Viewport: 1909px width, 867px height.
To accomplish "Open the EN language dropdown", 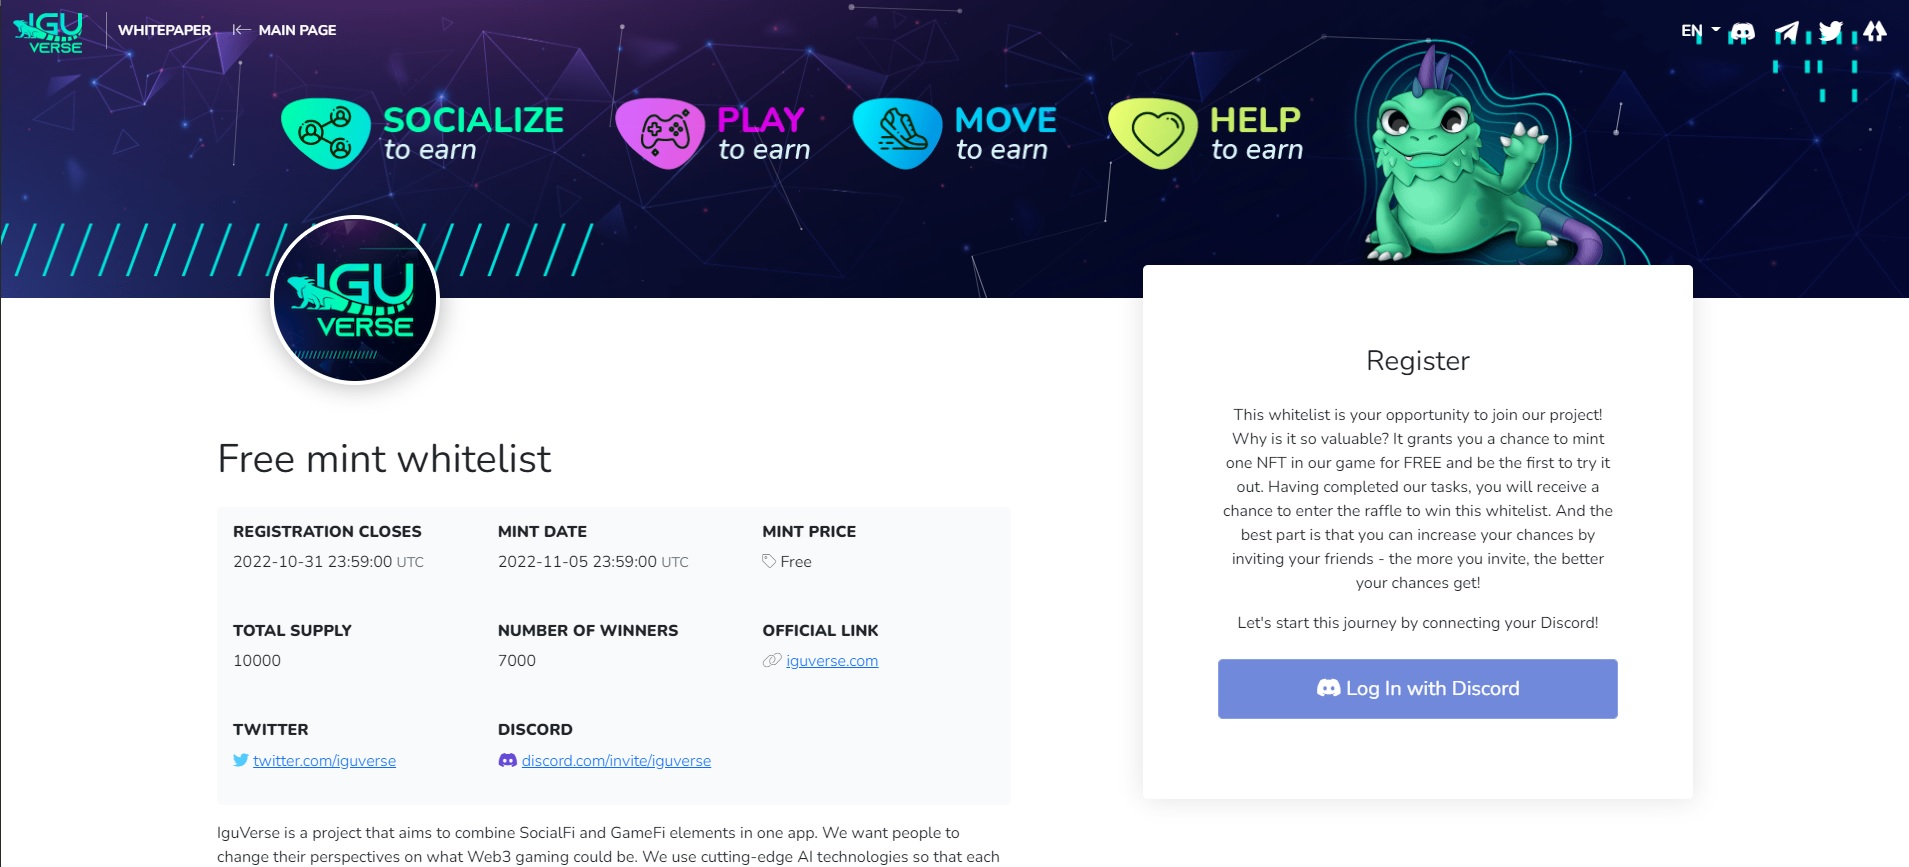I will coord(1692,30).
